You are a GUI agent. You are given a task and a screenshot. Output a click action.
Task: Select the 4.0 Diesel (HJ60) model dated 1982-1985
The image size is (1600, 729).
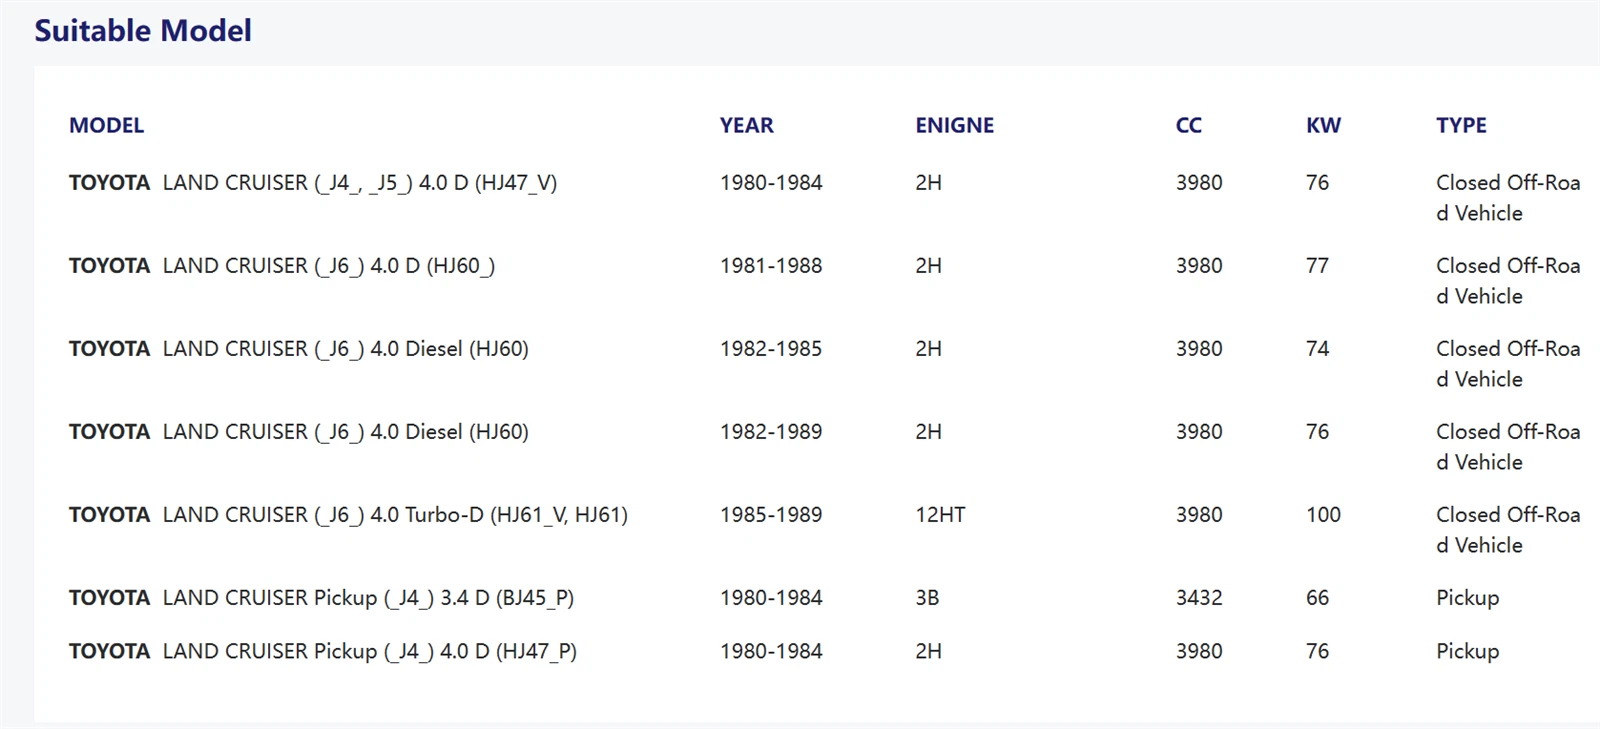pos(346,349)
